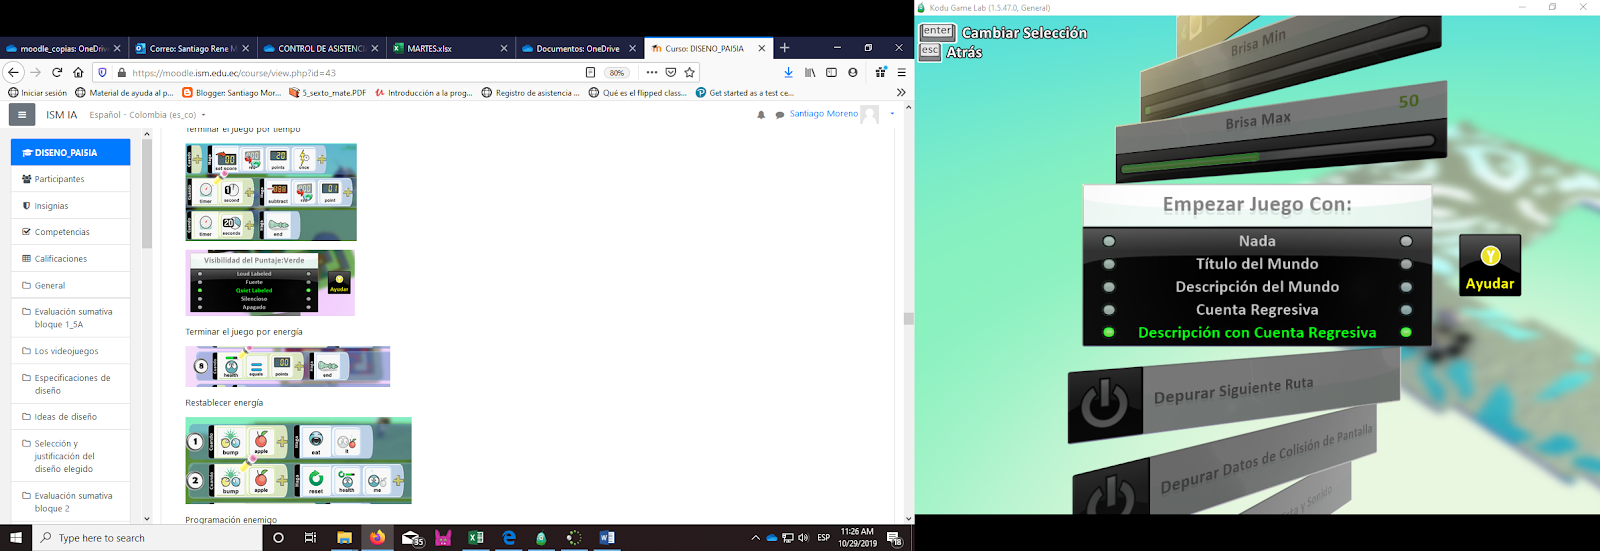
Task: Reload the Moodle page in Firefox
Action: click(57, 72)
